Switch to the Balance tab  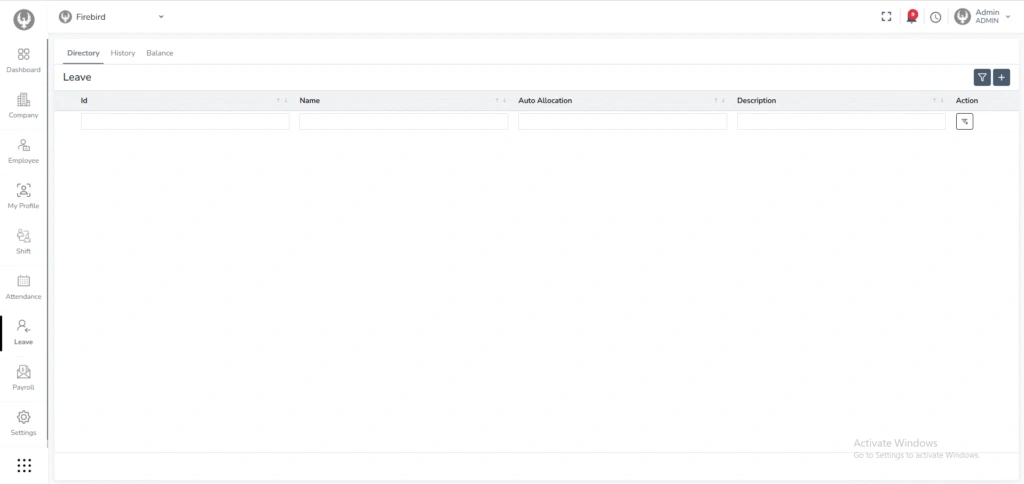pos(160,53)
